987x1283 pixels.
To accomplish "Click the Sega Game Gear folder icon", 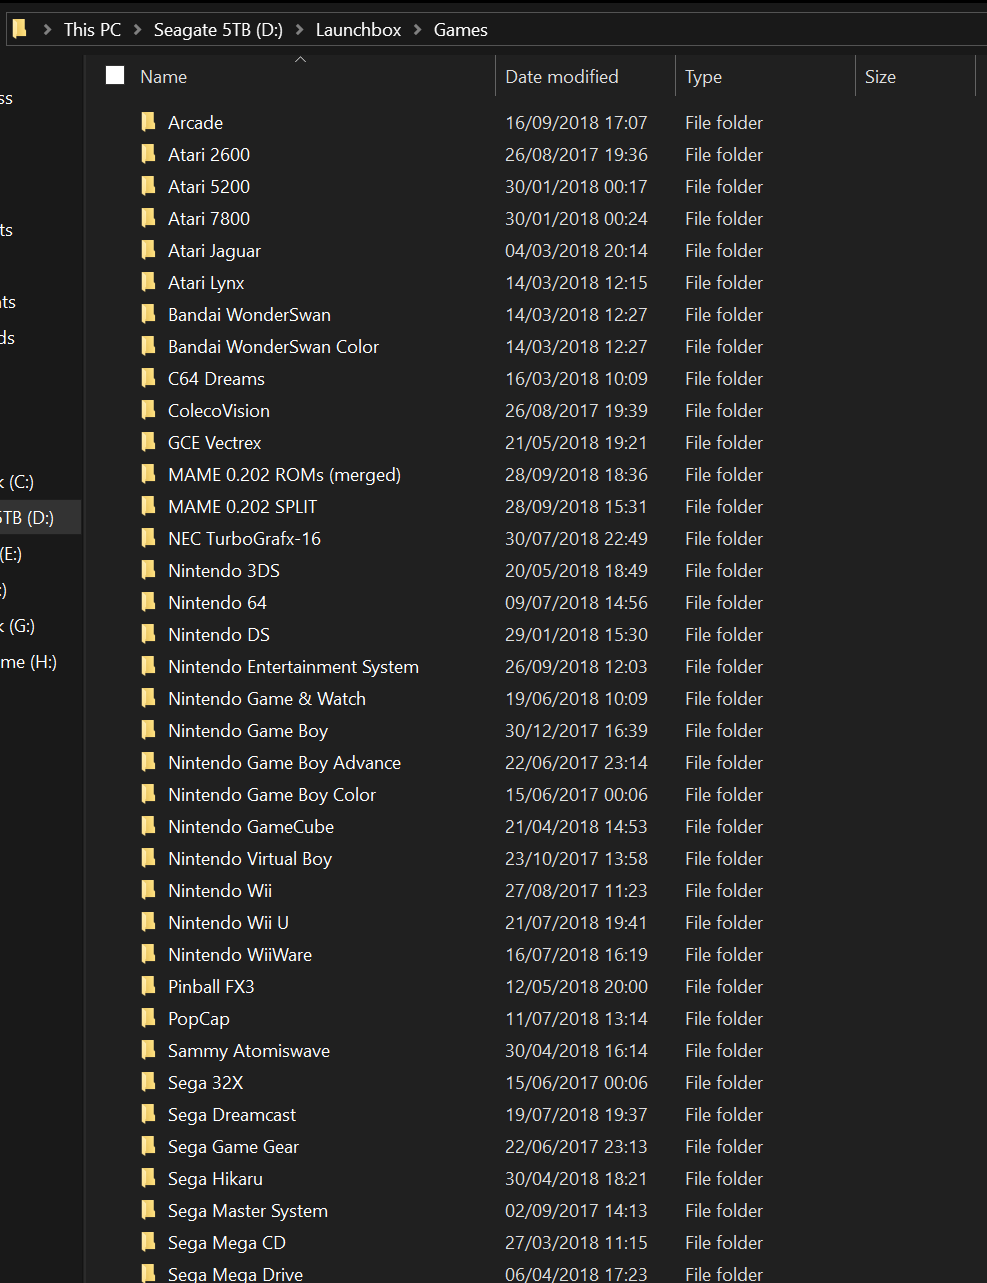I will tap(148, 1146).
